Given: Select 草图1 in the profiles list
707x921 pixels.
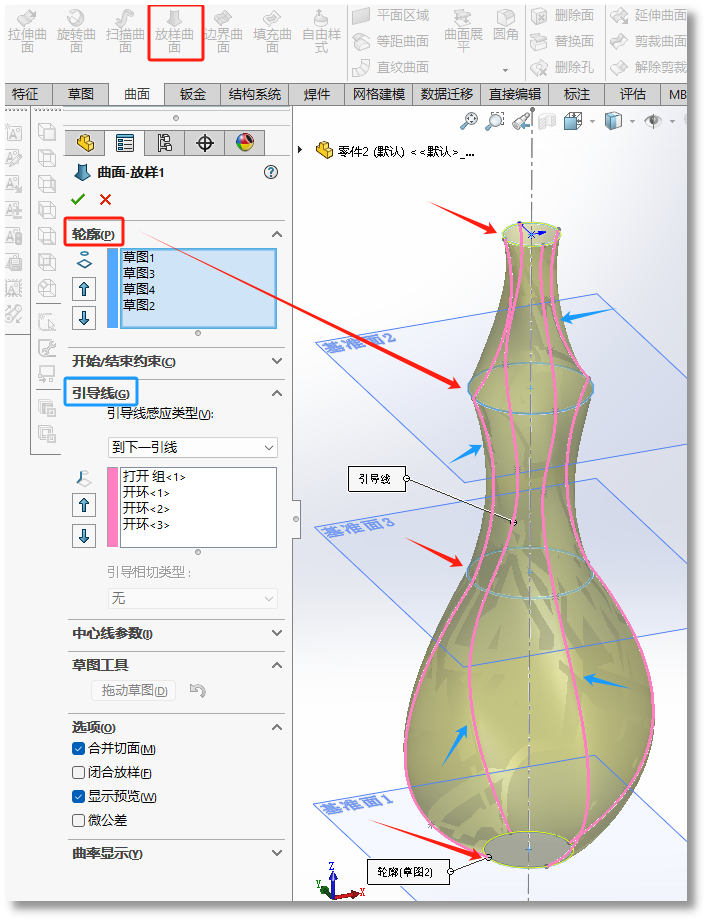Looking at the screenshot, I should tap(198, 257).
